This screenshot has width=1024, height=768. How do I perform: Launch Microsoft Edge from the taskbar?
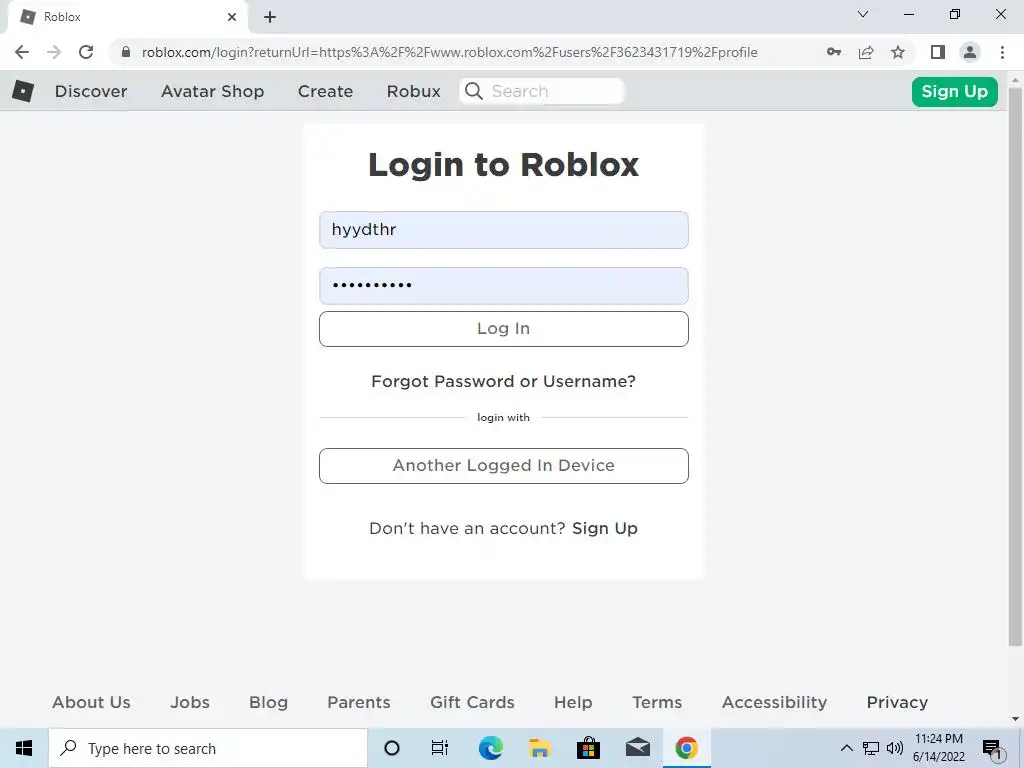click(x=490, y=748)
